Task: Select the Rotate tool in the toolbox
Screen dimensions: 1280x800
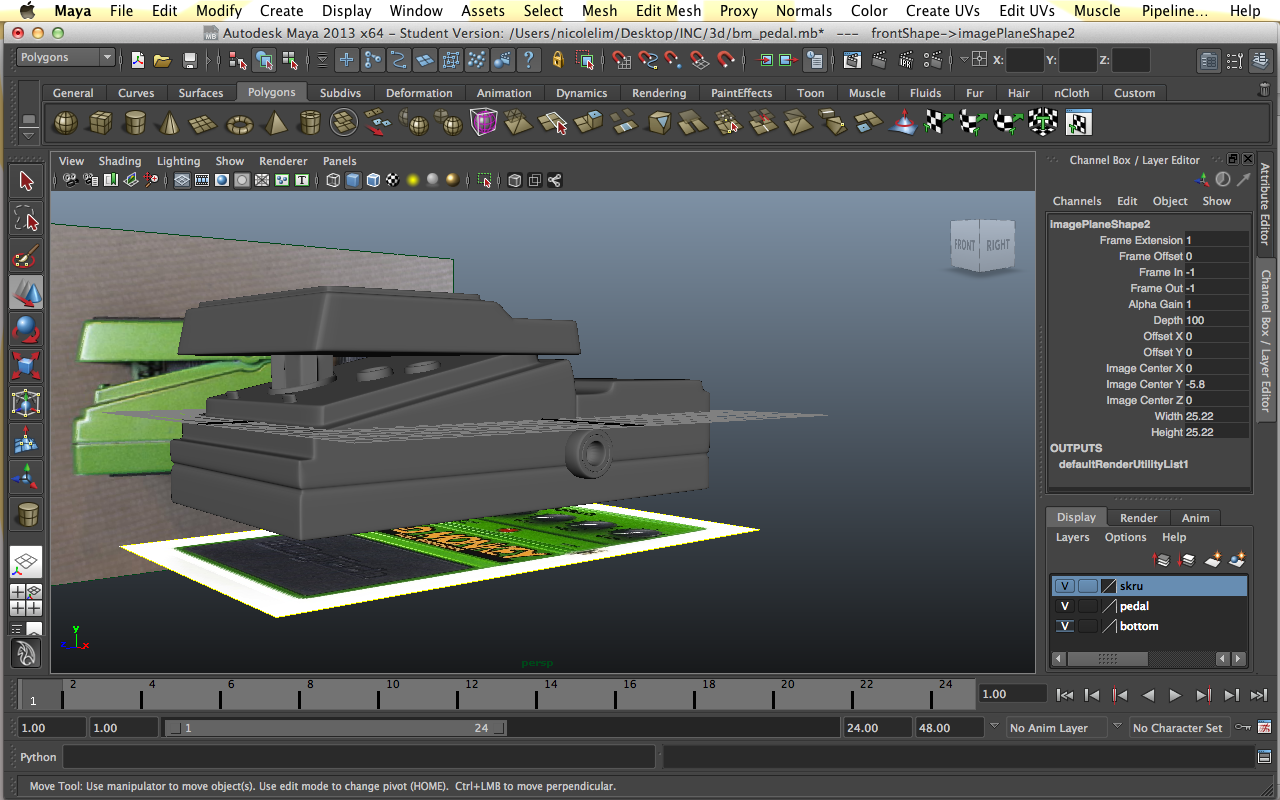Action: coord(26,329)
